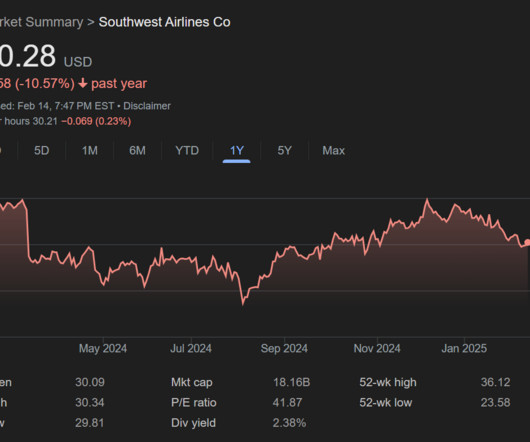Click the Southwest Airlines Co title
530x442 pixels.
pos(164,22)
